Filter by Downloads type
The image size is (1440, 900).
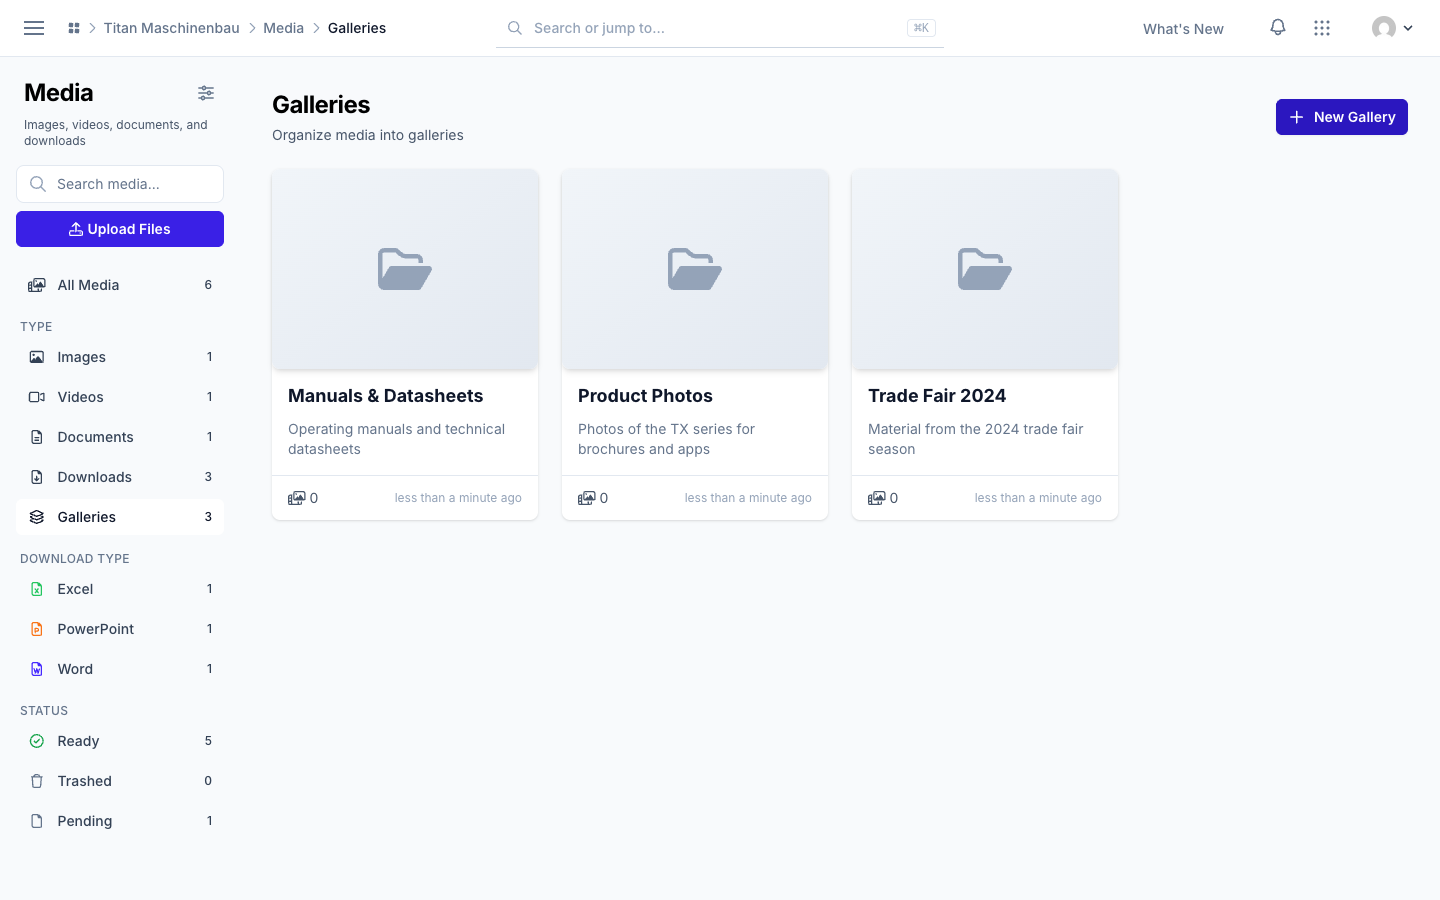click(120, 477)
